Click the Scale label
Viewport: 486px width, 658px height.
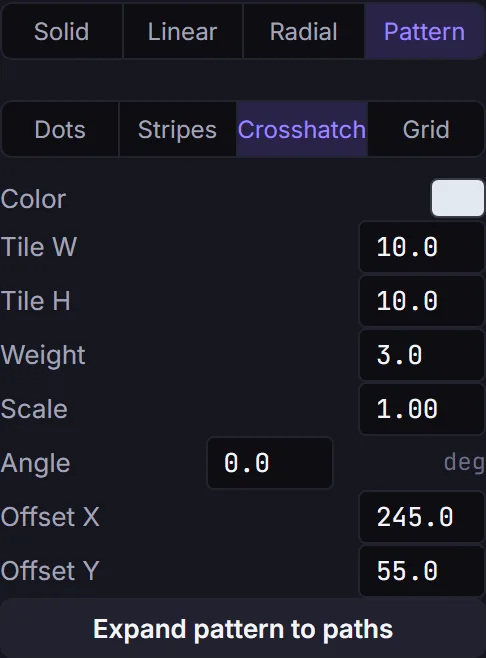(x=34, y=409)
